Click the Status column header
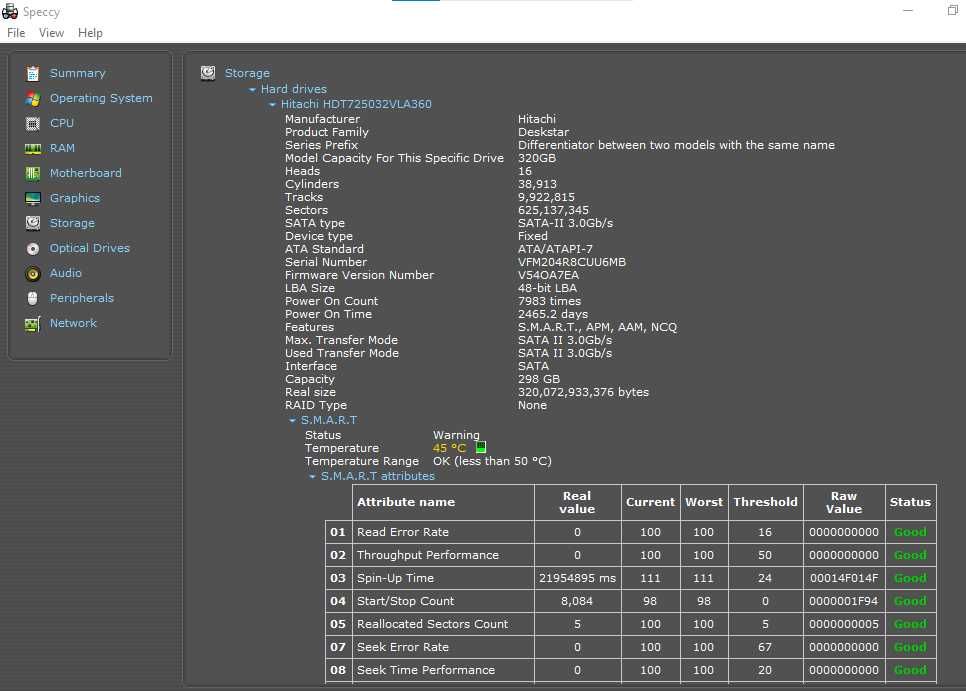966x691 pixels. 911,503
